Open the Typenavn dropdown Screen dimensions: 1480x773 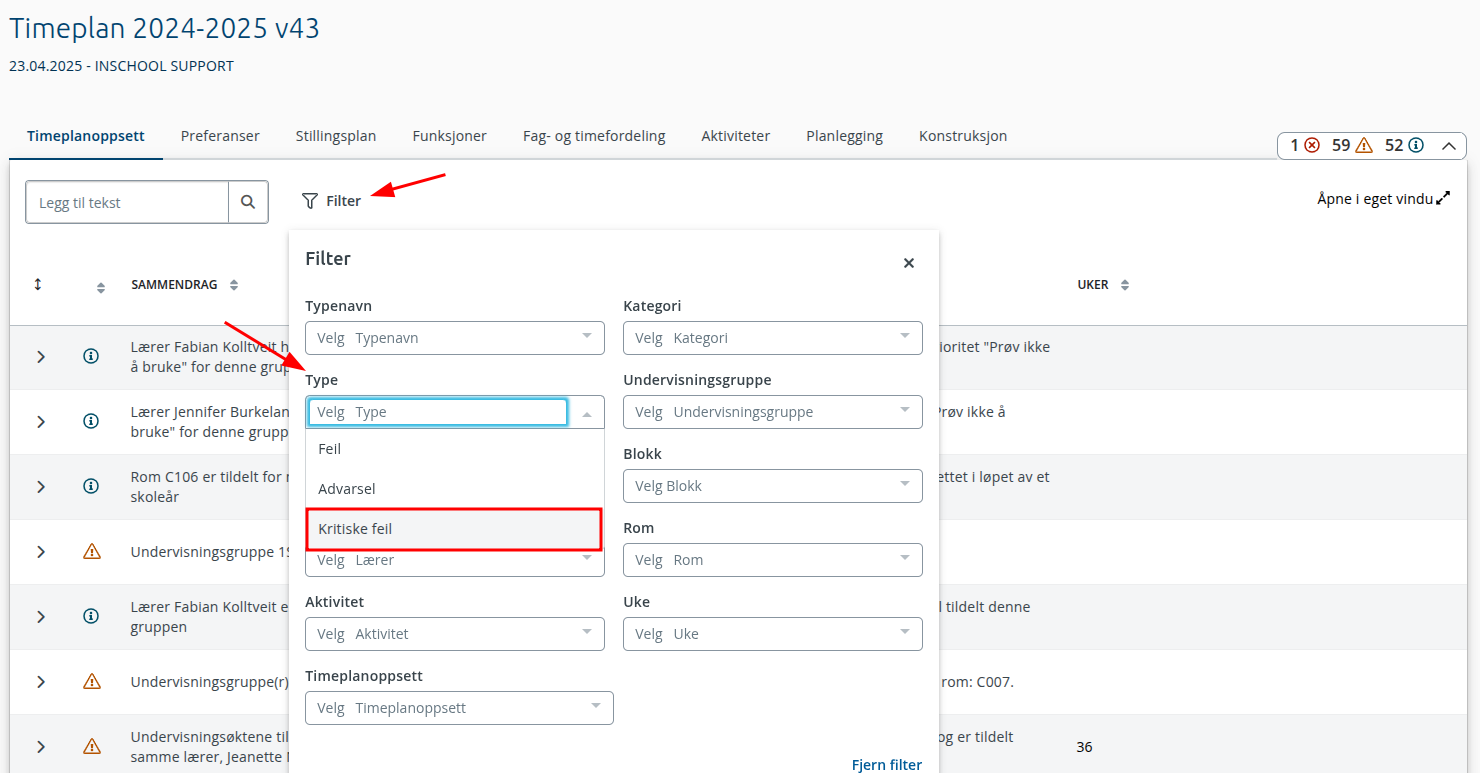455,338
